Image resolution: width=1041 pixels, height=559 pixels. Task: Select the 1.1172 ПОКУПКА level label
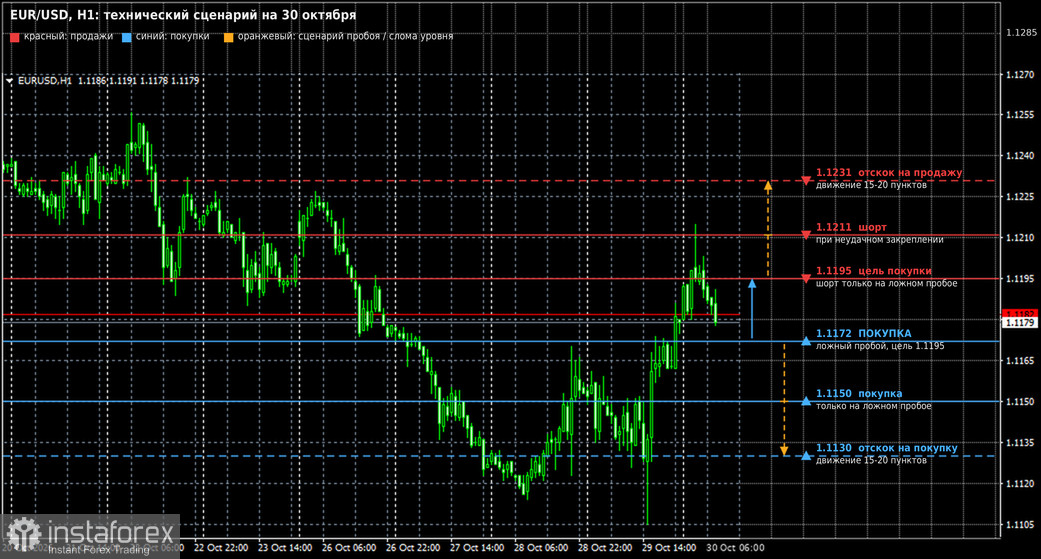point(863,333)
